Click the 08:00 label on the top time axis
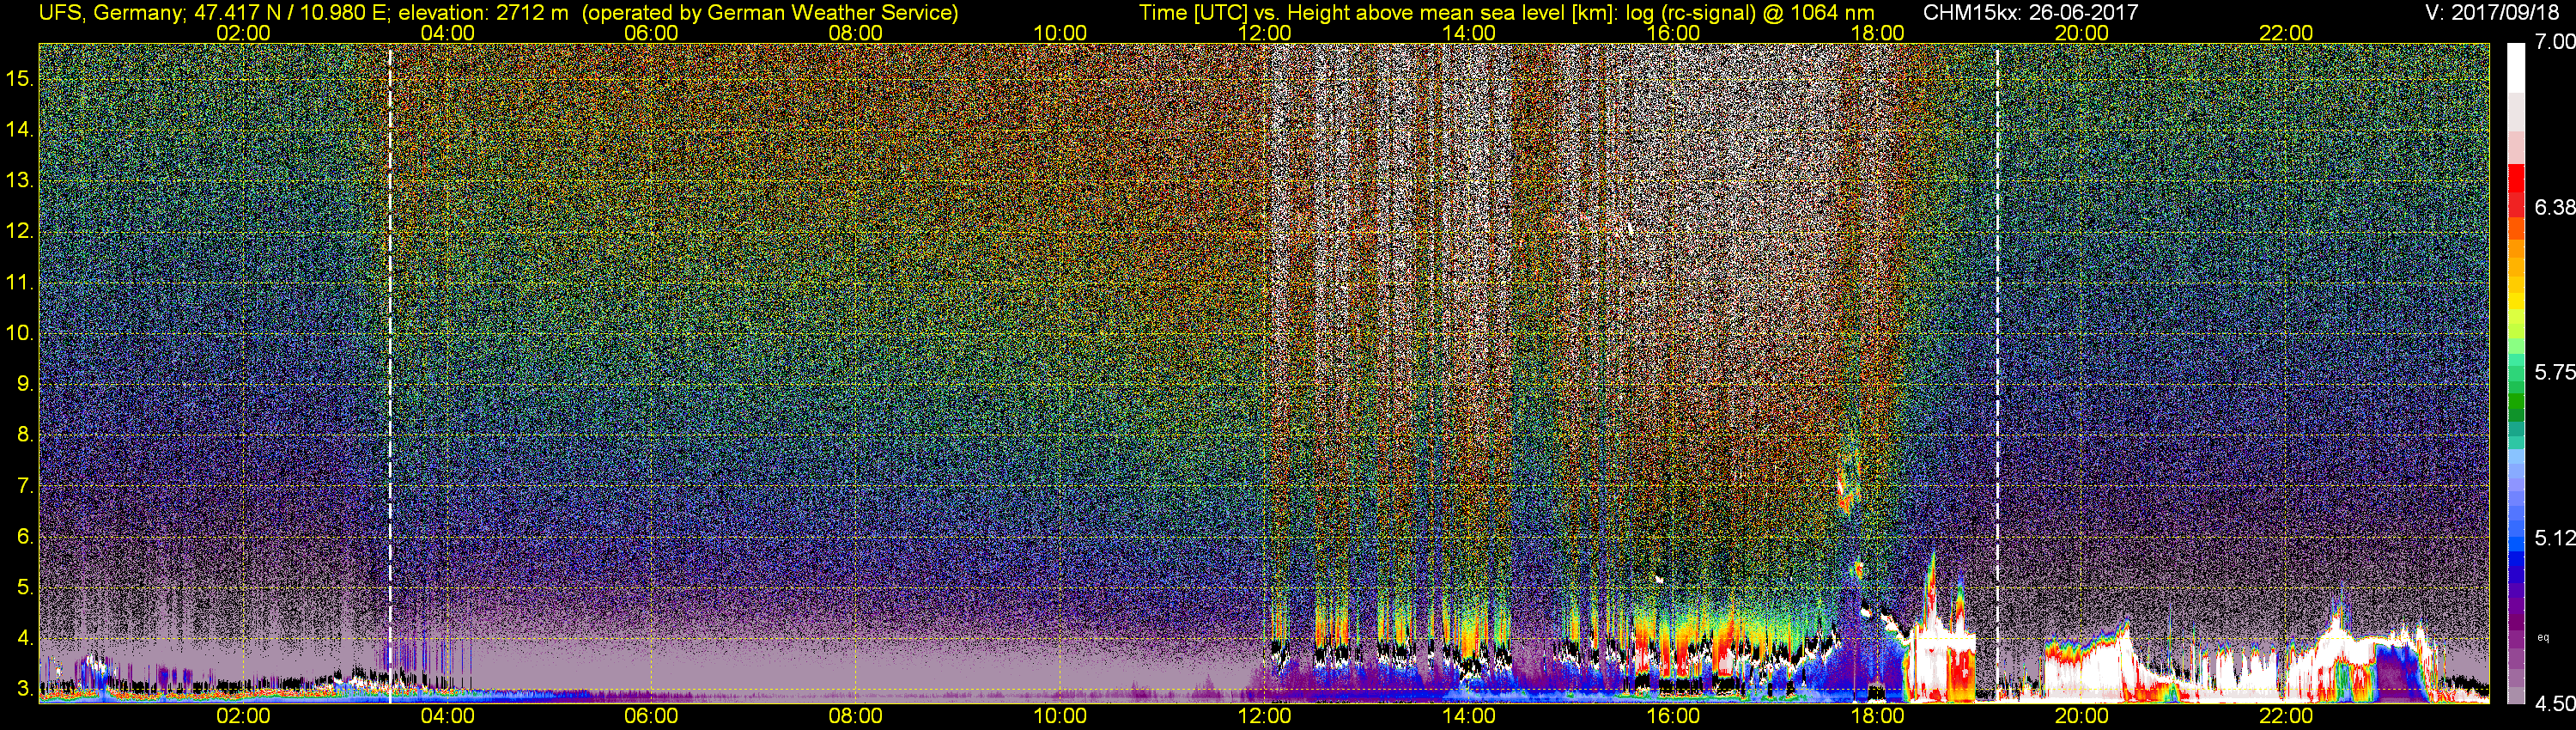Image resolution: width=2576 pixels, height=730 pixels. pos(856,33)
